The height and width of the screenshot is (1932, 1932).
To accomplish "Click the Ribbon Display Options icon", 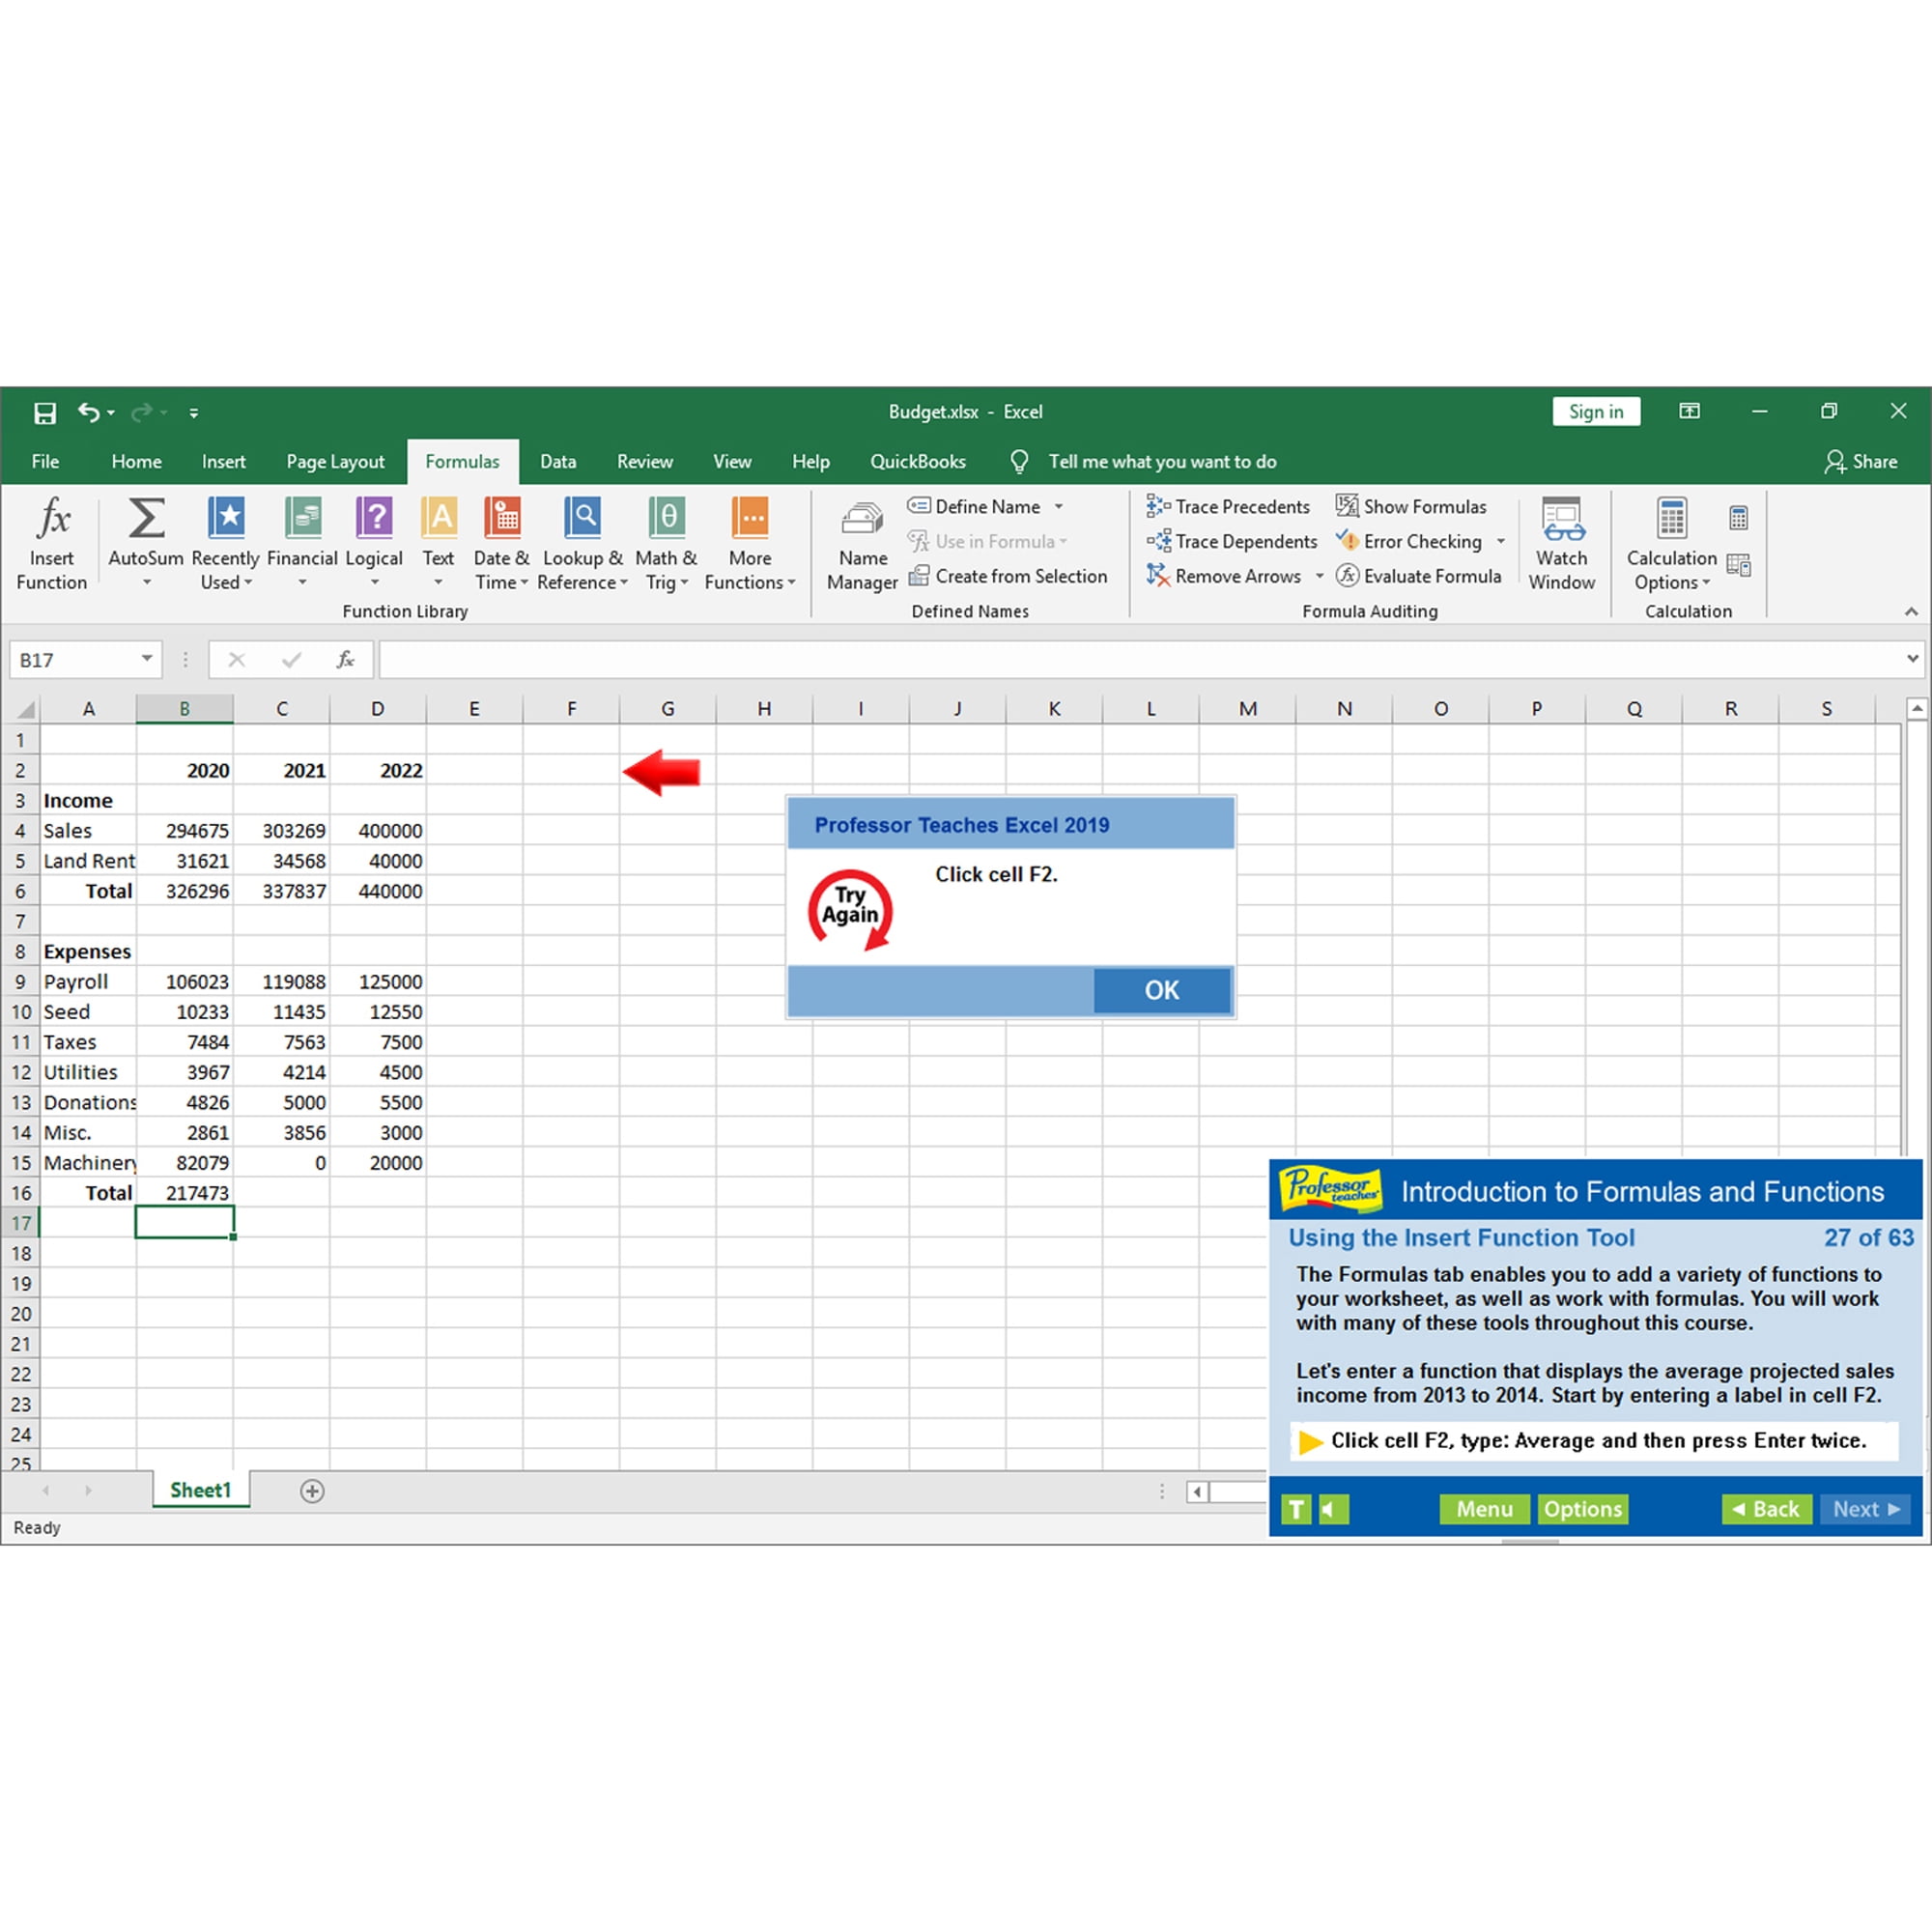I will (x=1689, y=411).
